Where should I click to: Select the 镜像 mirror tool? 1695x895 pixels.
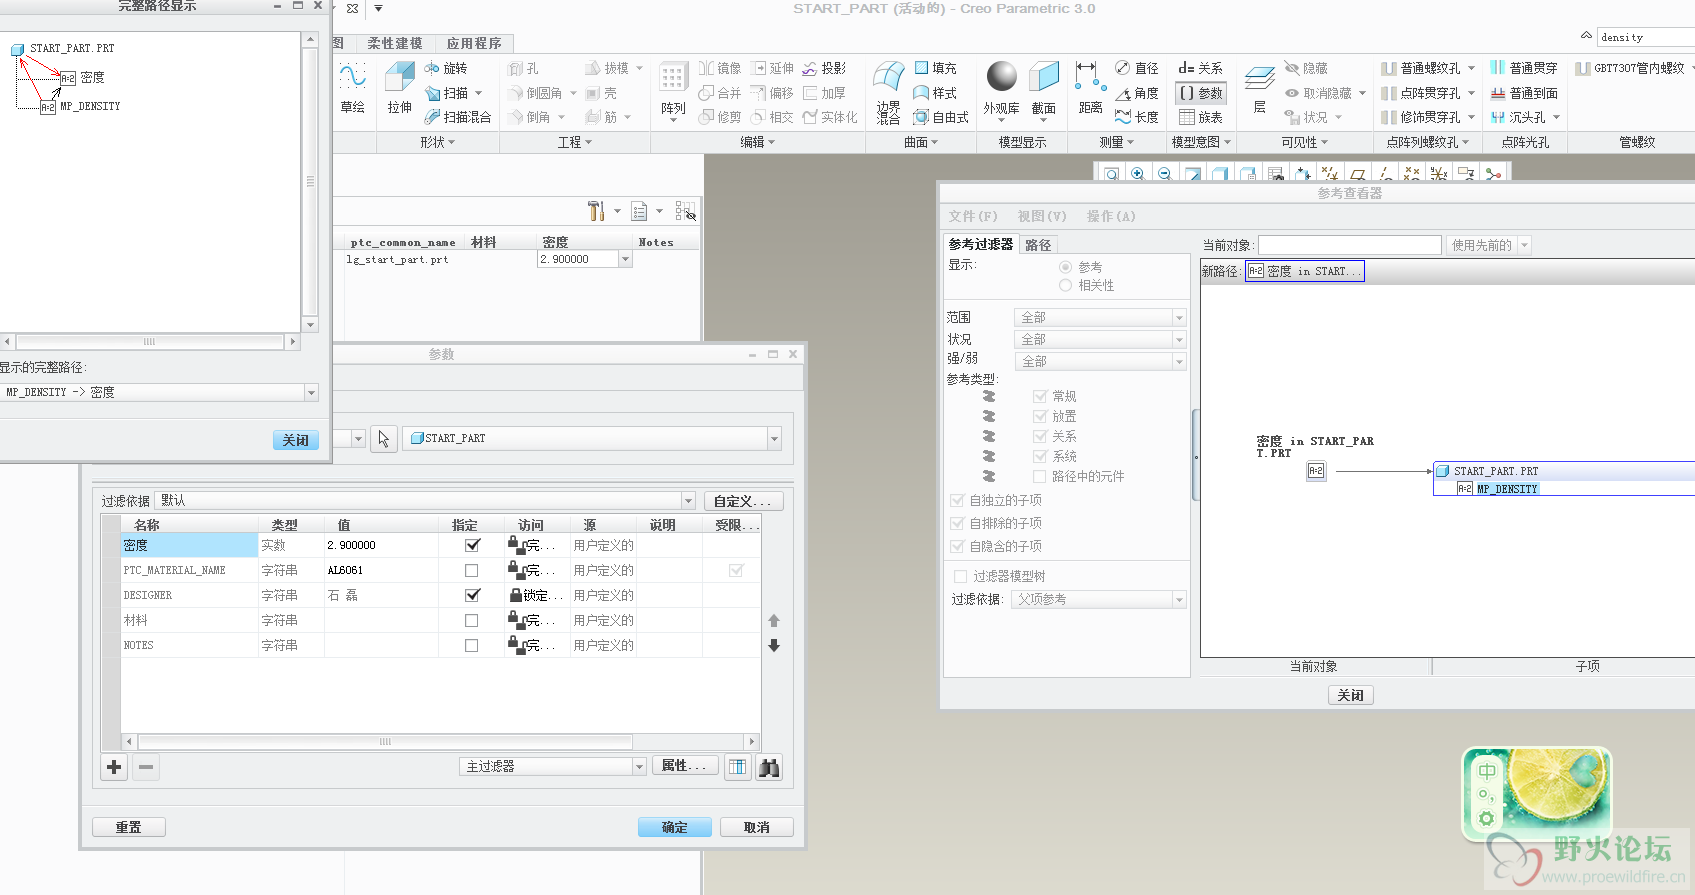[x=720, y=68]
